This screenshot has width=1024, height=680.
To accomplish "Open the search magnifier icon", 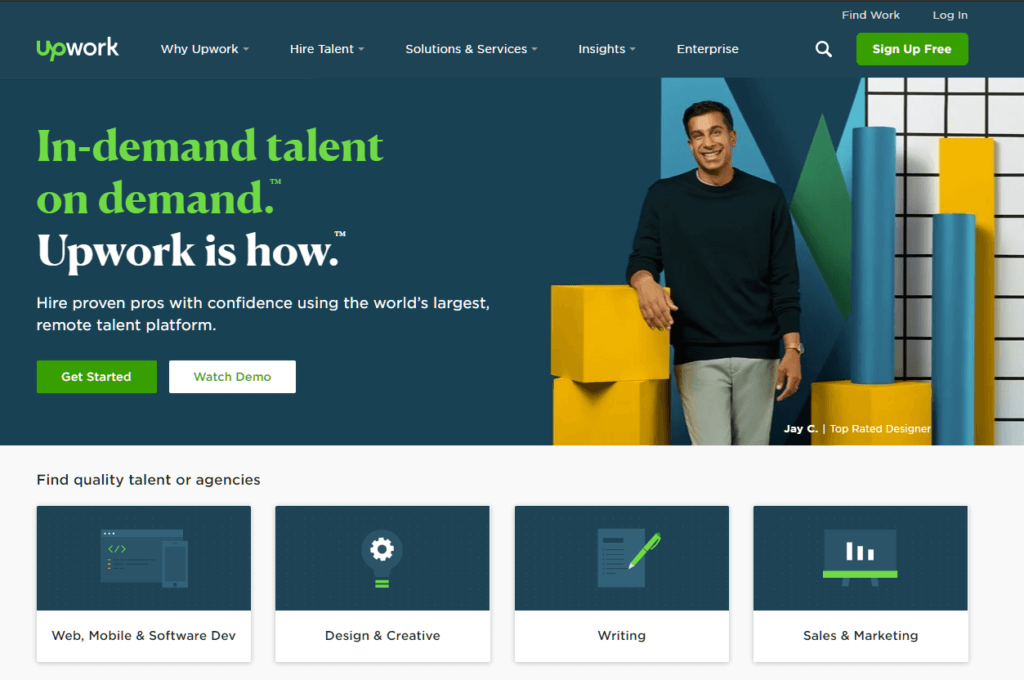I will click(x=824, y=49).
